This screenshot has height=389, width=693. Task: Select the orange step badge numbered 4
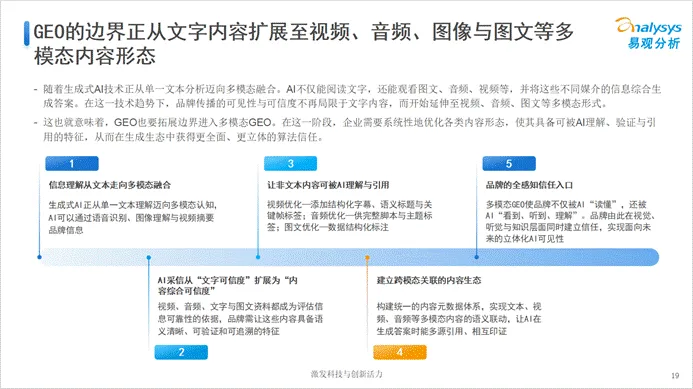point(400,352)
